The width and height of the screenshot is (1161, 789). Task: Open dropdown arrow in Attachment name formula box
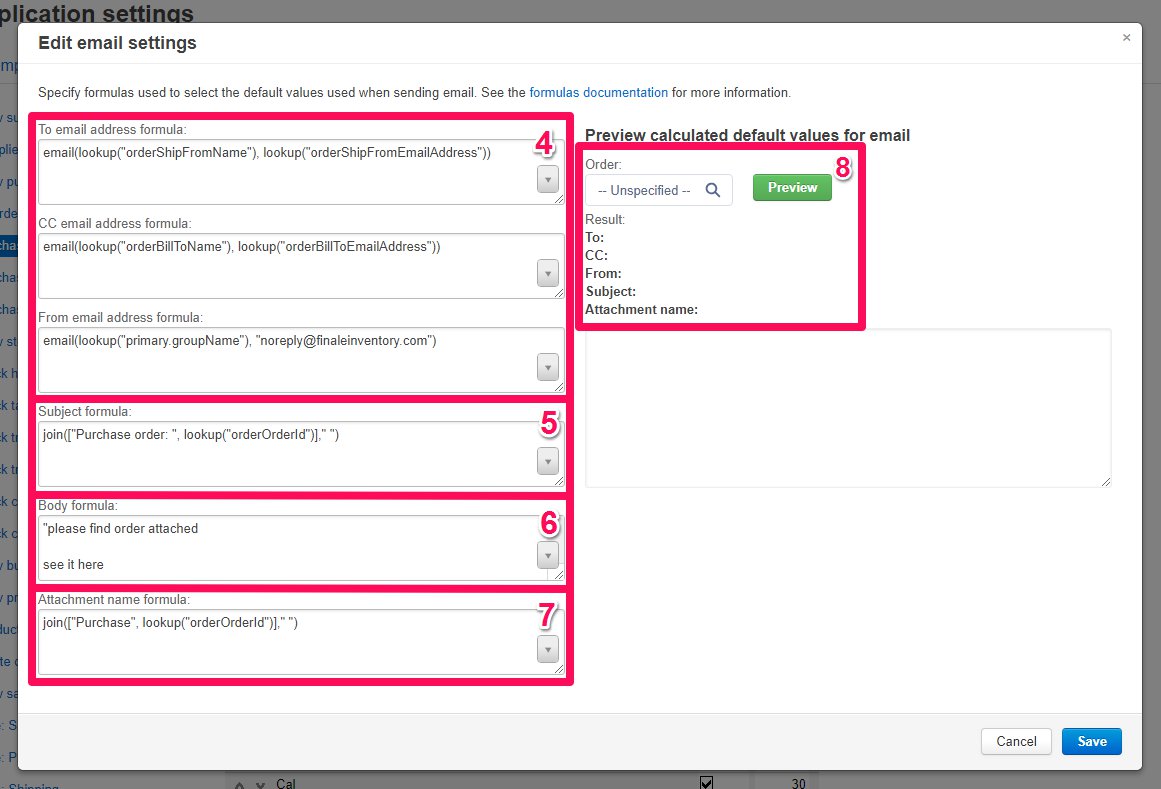[547, 649]
